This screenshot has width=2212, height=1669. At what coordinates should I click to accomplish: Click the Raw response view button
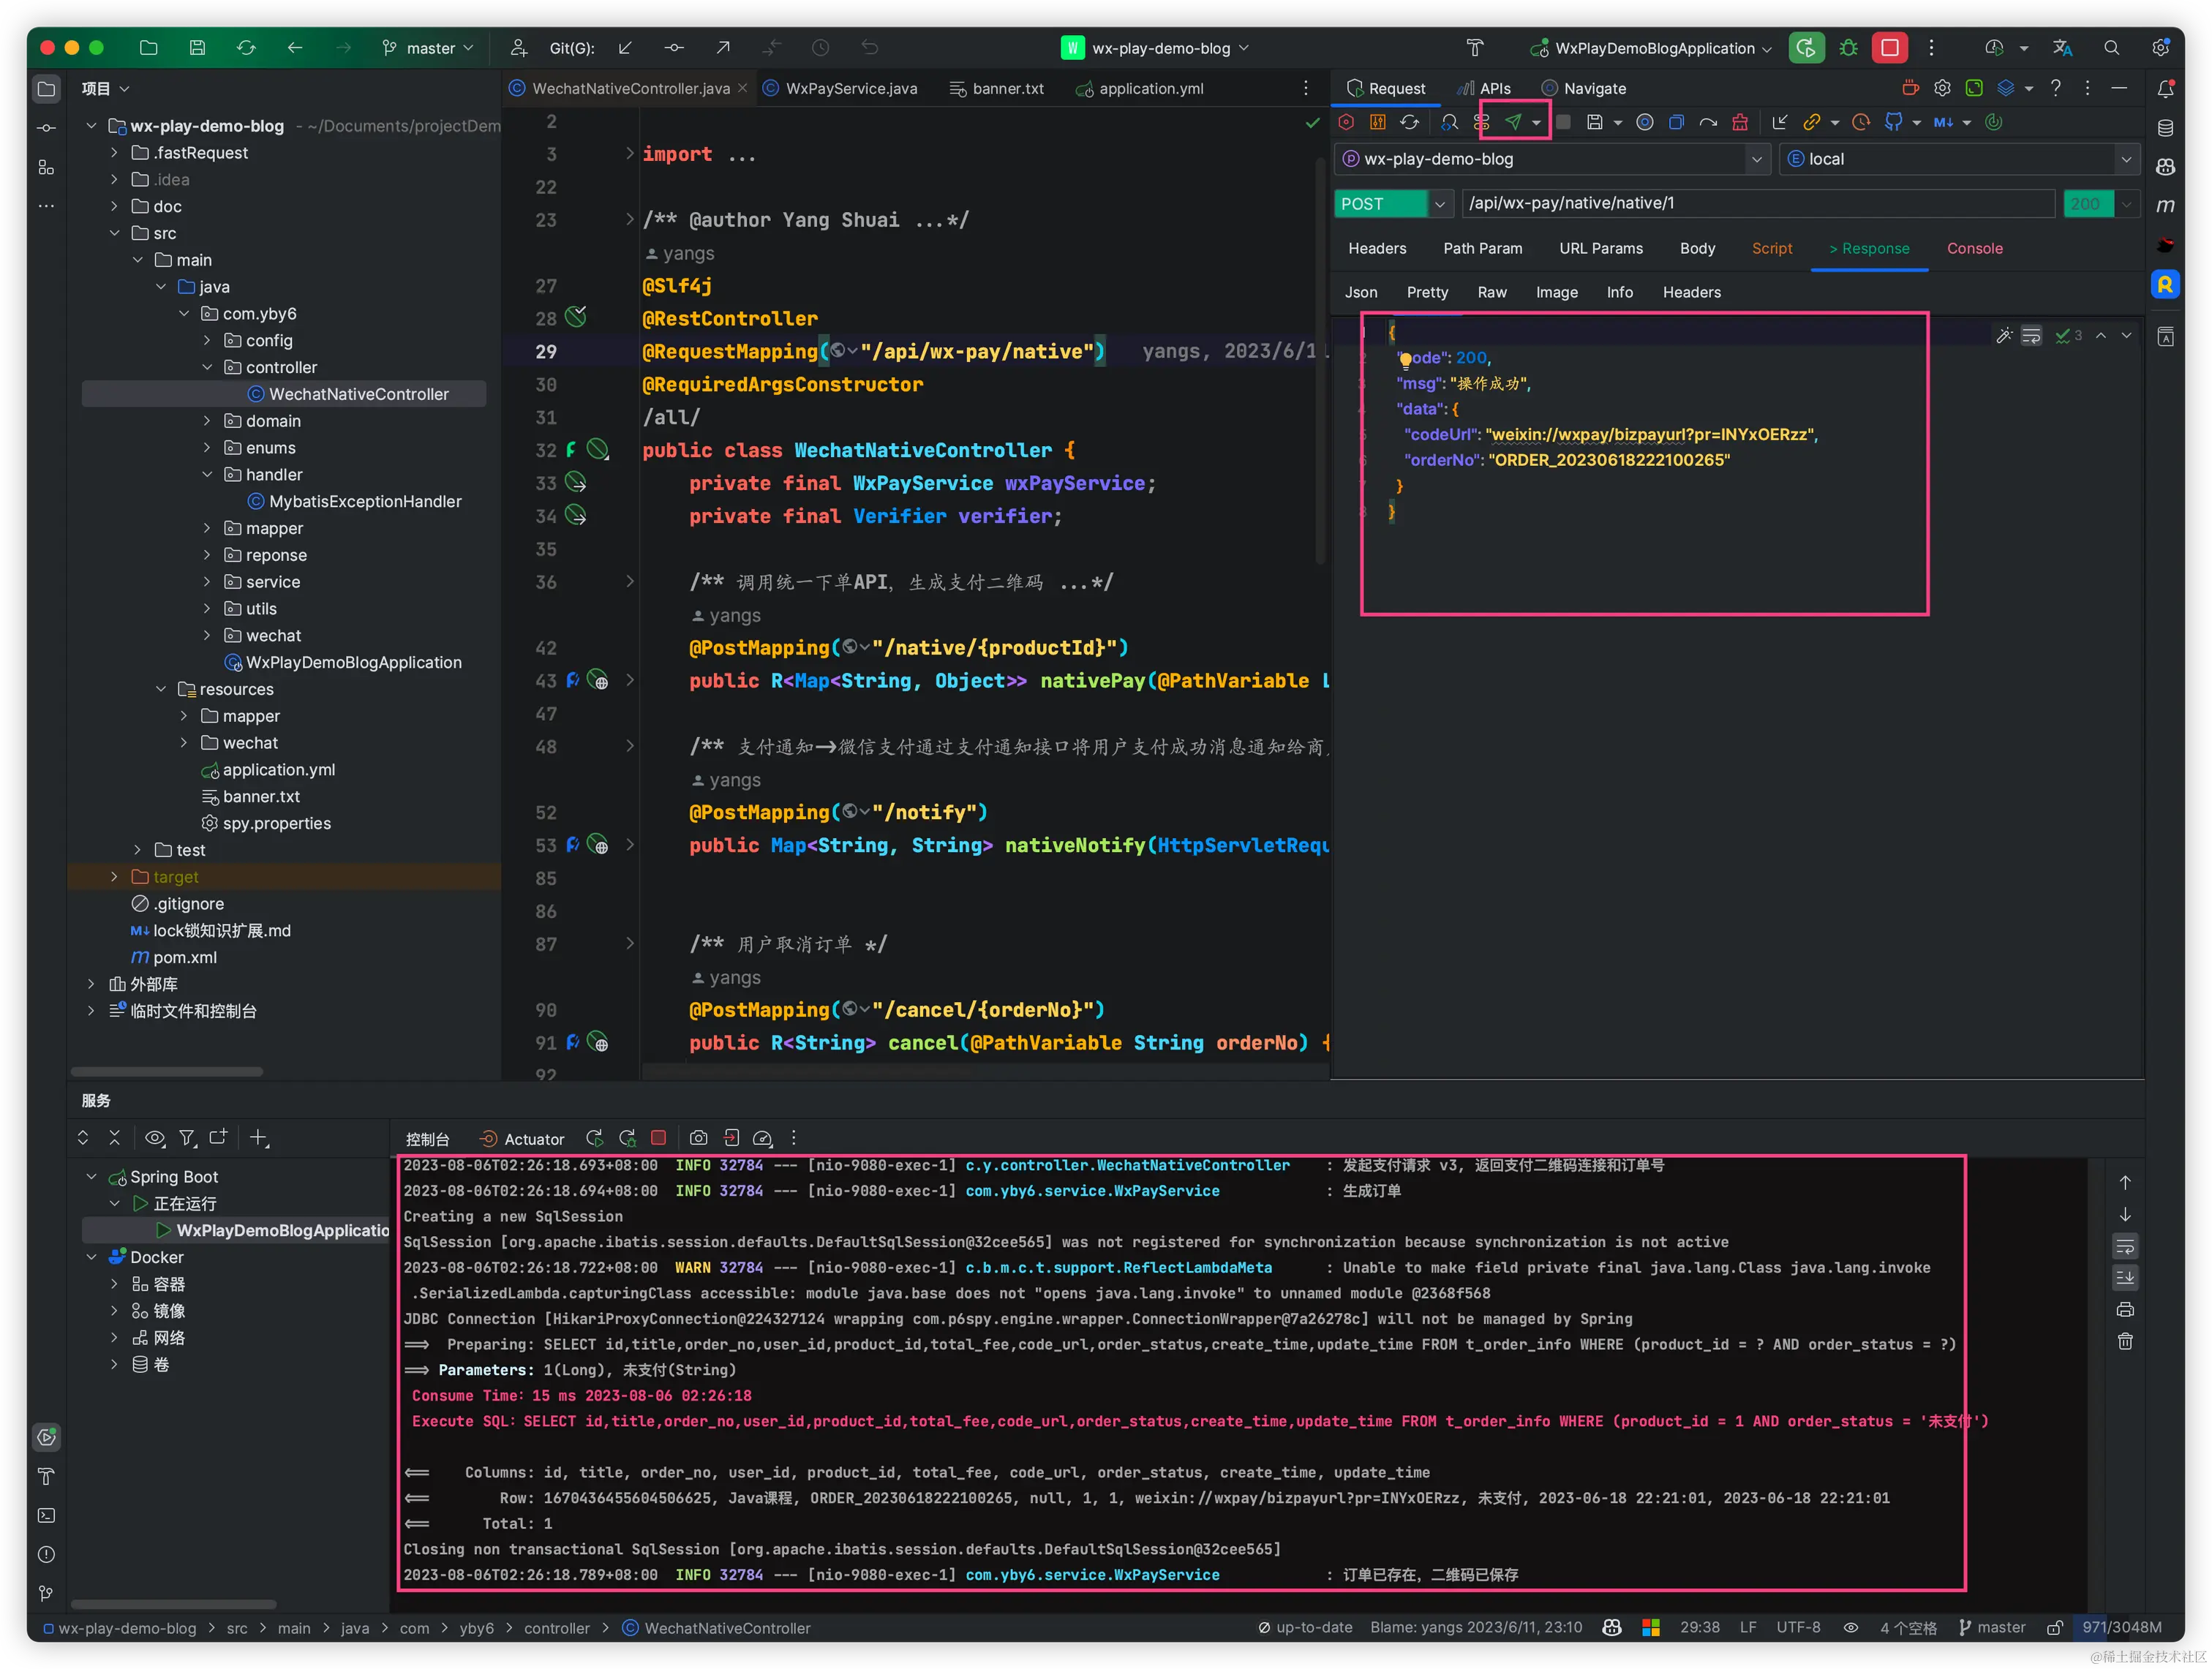coord(1491,292)
